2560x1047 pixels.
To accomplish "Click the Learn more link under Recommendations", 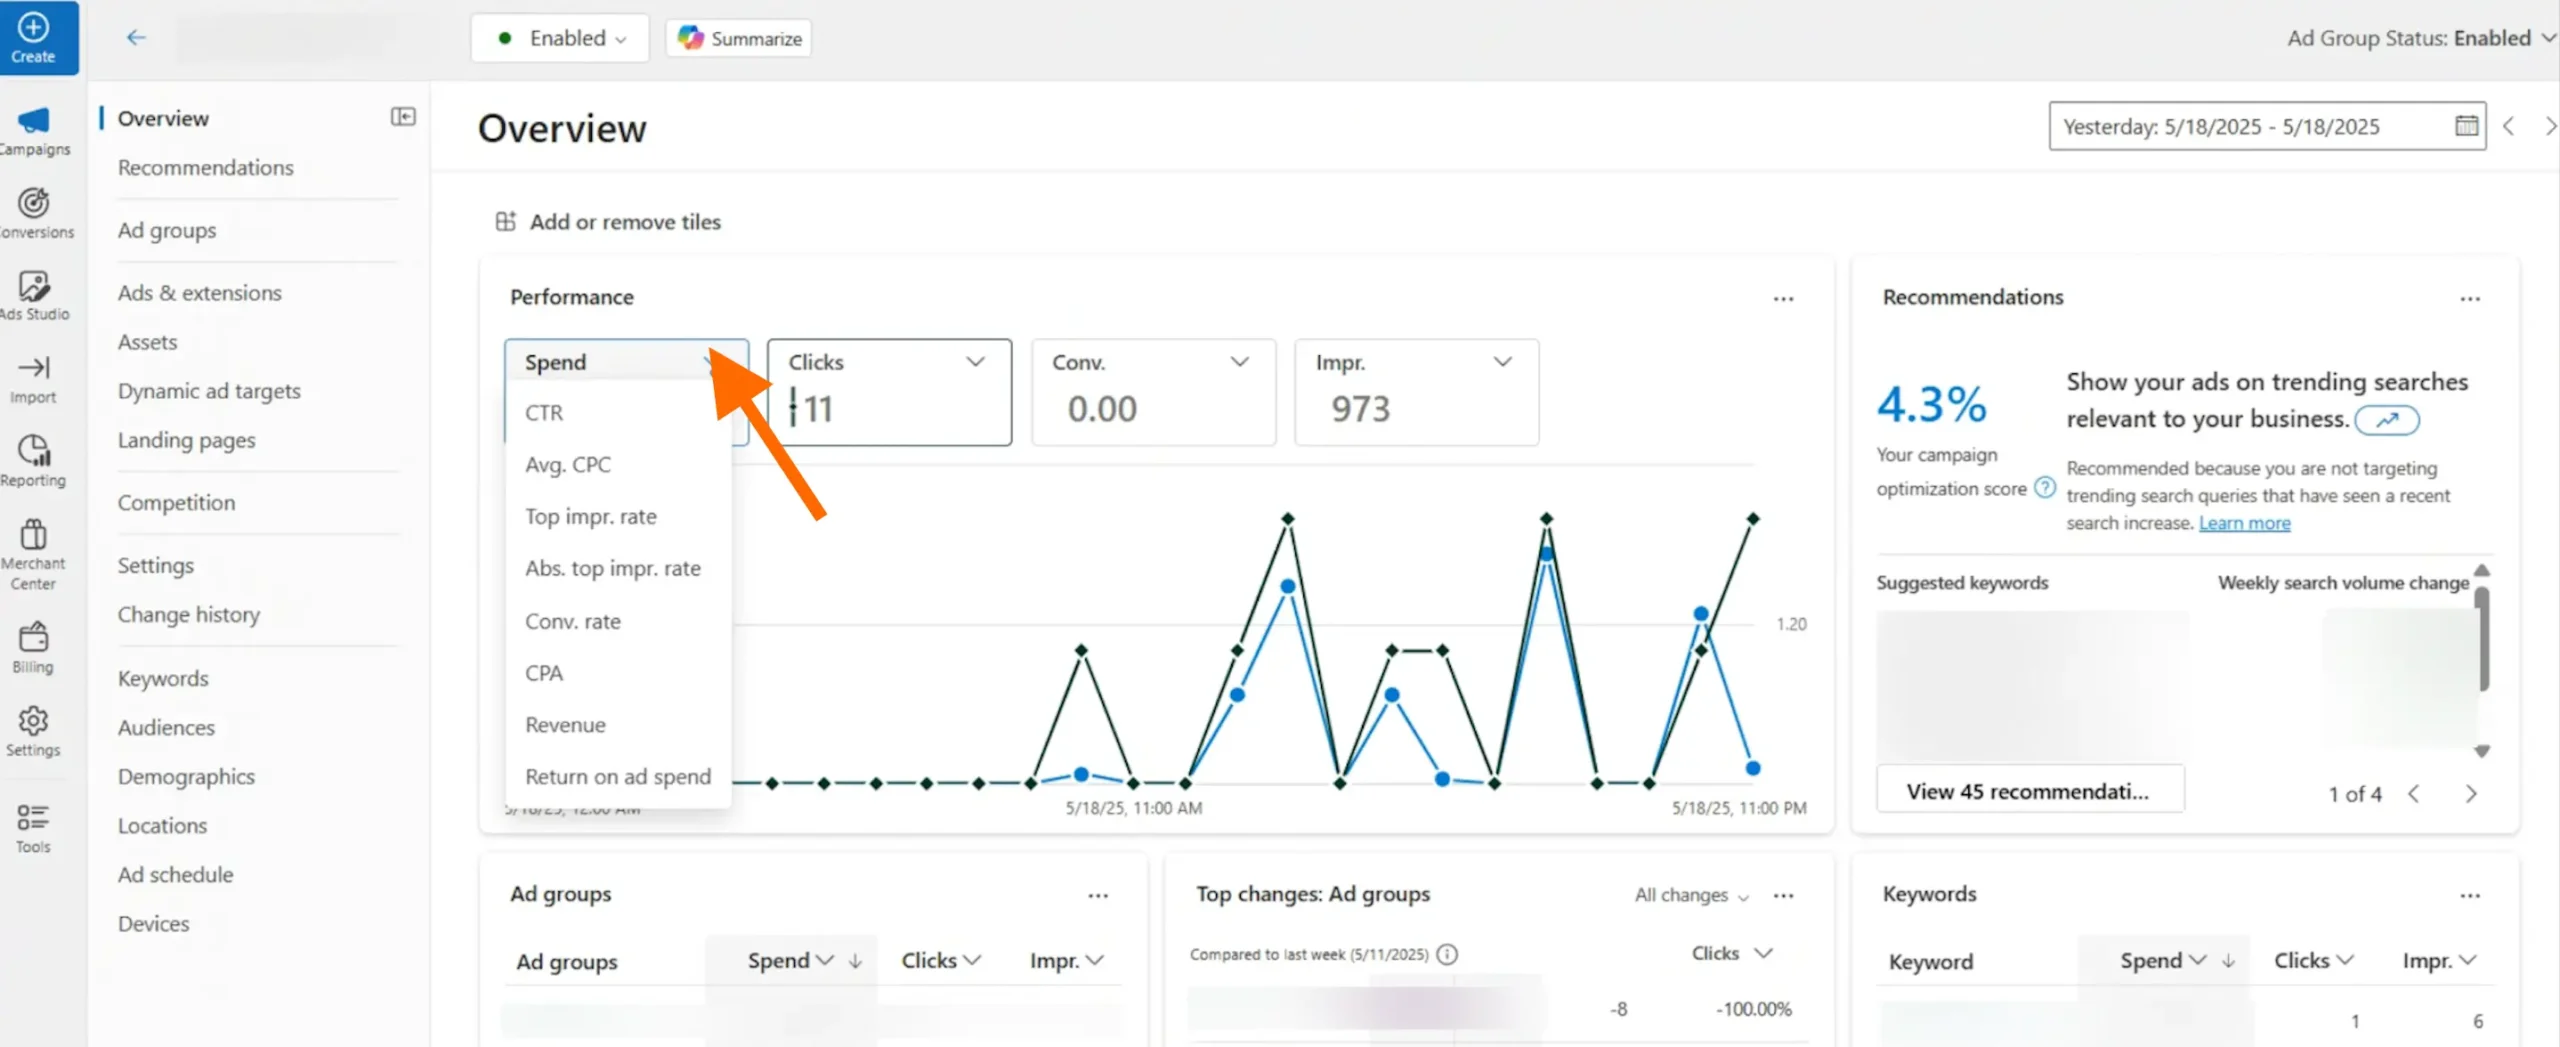I will click(2245, 522).
